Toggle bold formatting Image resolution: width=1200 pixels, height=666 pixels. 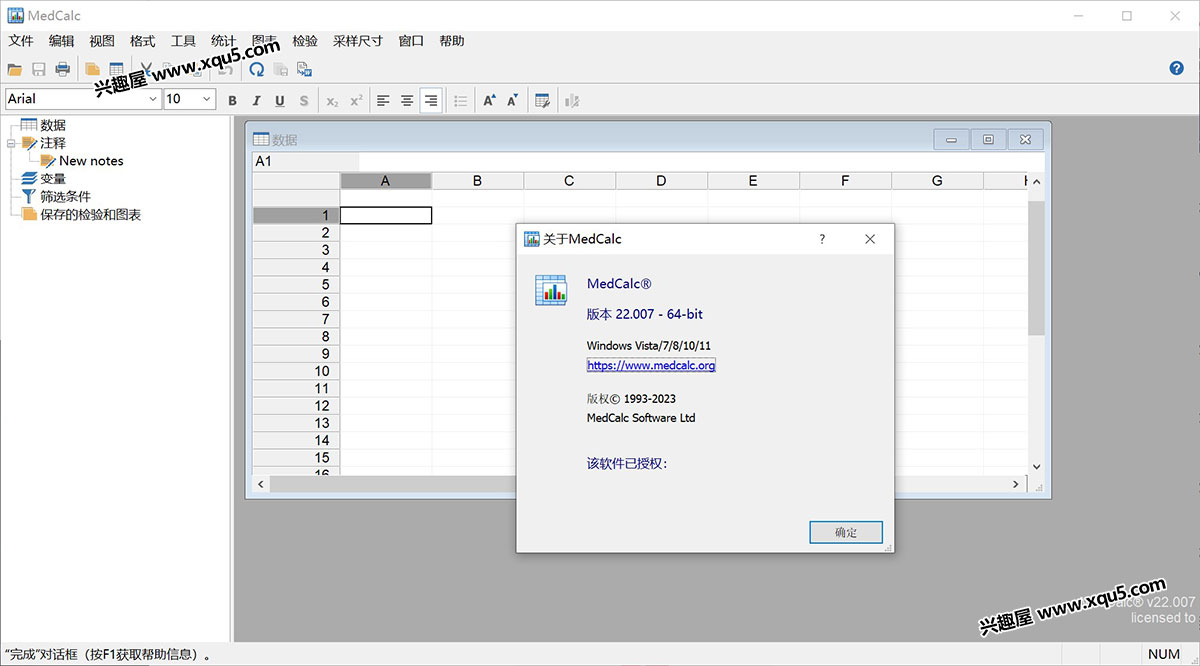tap(233, 100)
